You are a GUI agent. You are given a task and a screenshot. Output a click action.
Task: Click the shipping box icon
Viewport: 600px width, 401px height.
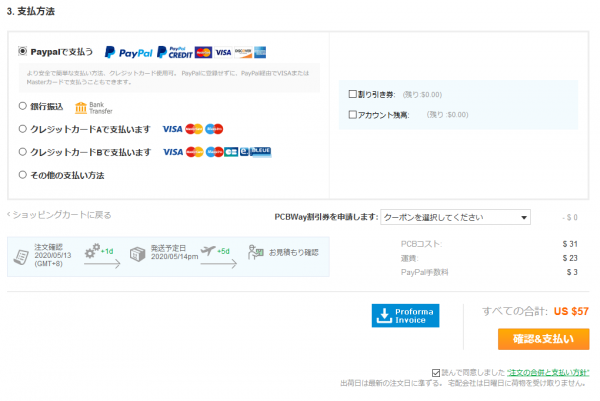point(137,256)
